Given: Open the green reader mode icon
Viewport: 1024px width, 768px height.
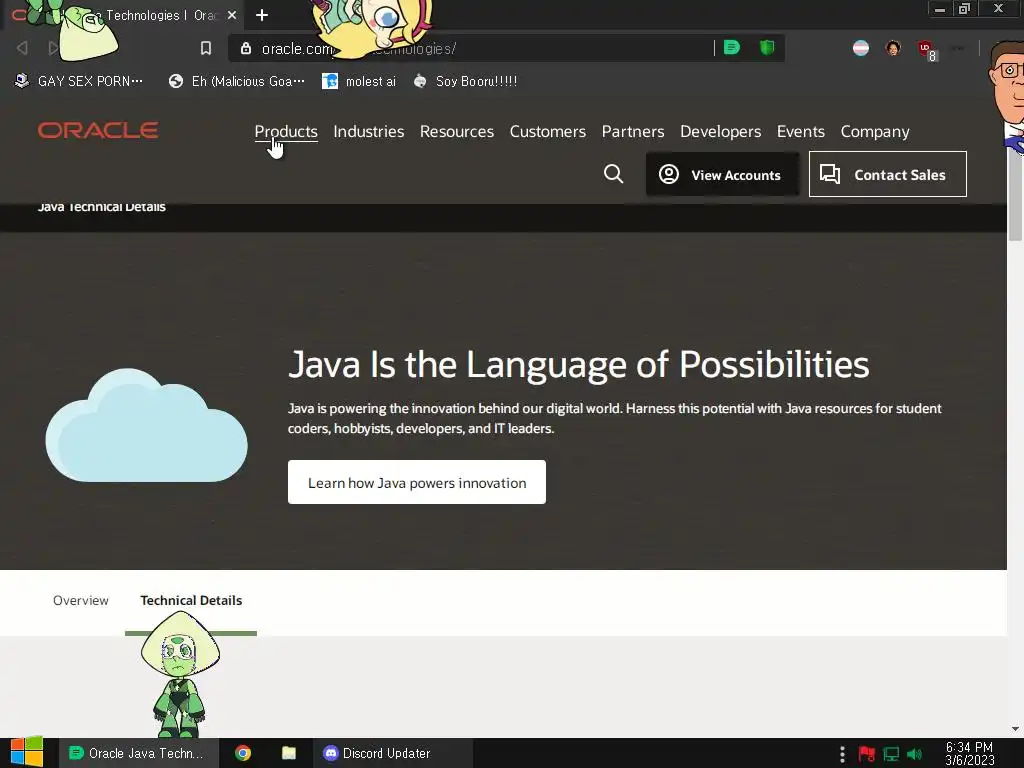Looking at the screenshot, I should tap(732, 48).
